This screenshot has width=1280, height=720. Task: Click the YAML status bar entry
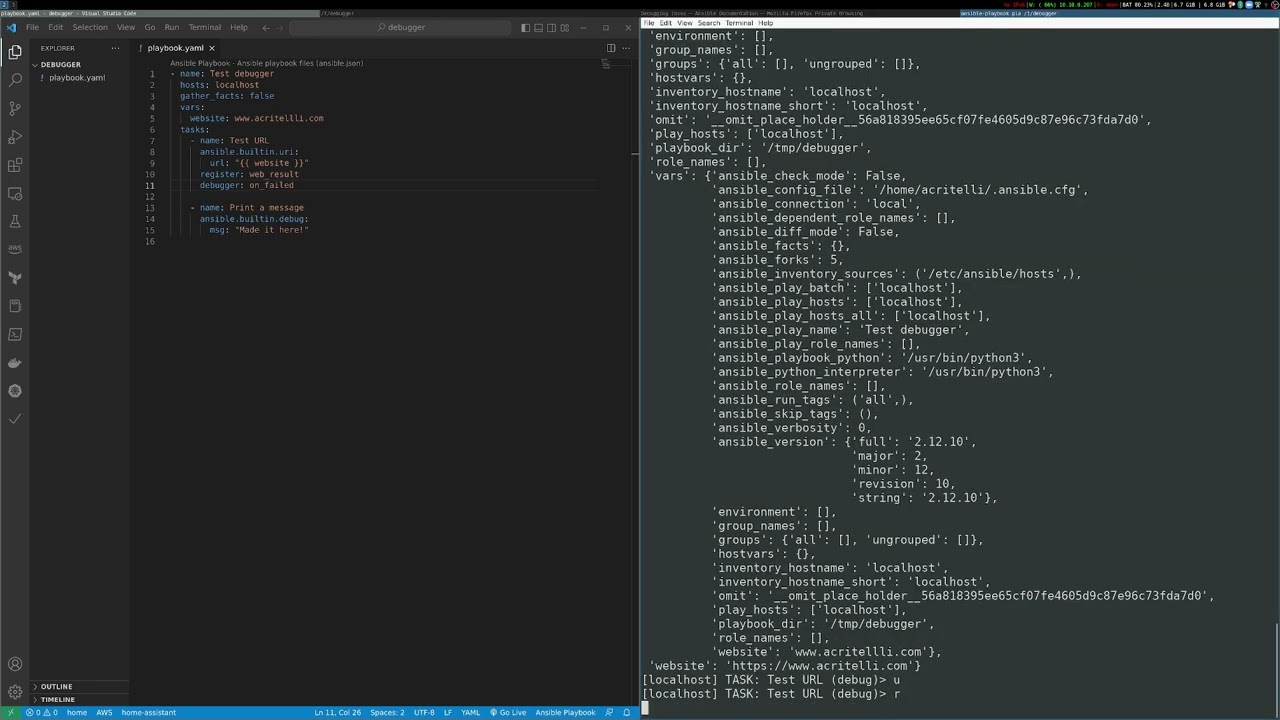click(x=470, y=713)
